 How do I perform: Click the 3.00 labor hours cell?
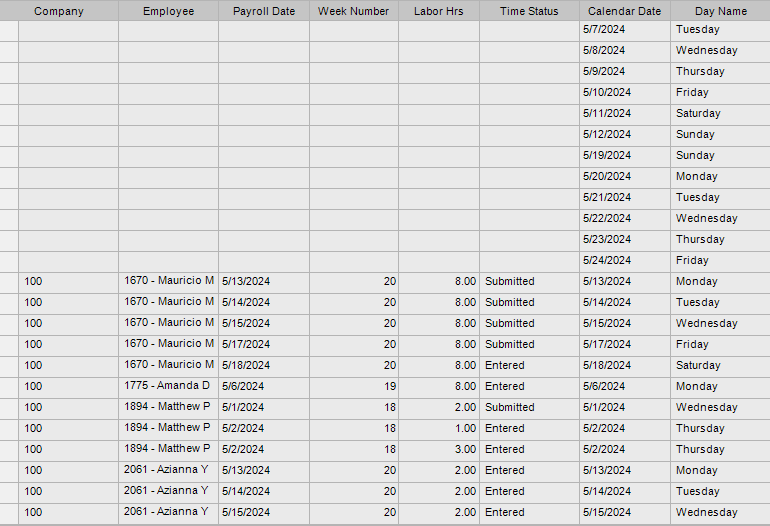(439, 449)
